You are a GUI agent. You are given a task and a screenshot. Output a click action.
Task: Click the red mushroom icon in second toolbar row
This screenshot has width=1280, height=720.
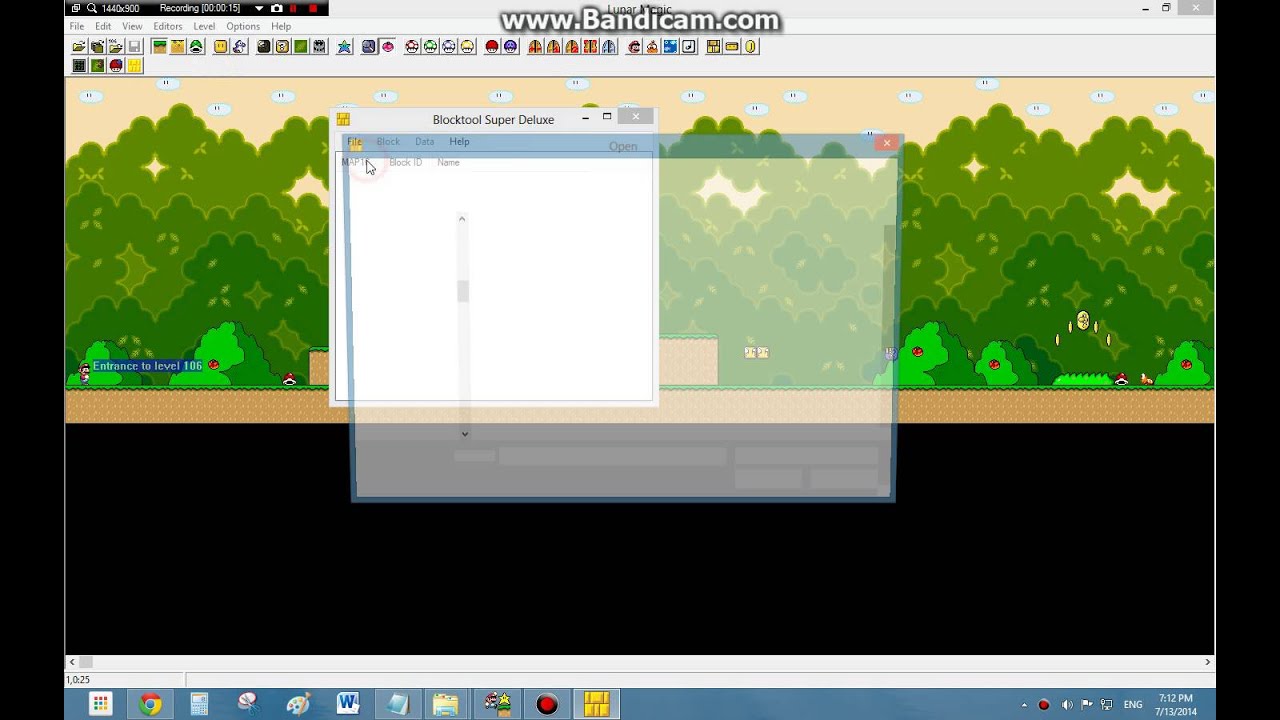(116, 65)
